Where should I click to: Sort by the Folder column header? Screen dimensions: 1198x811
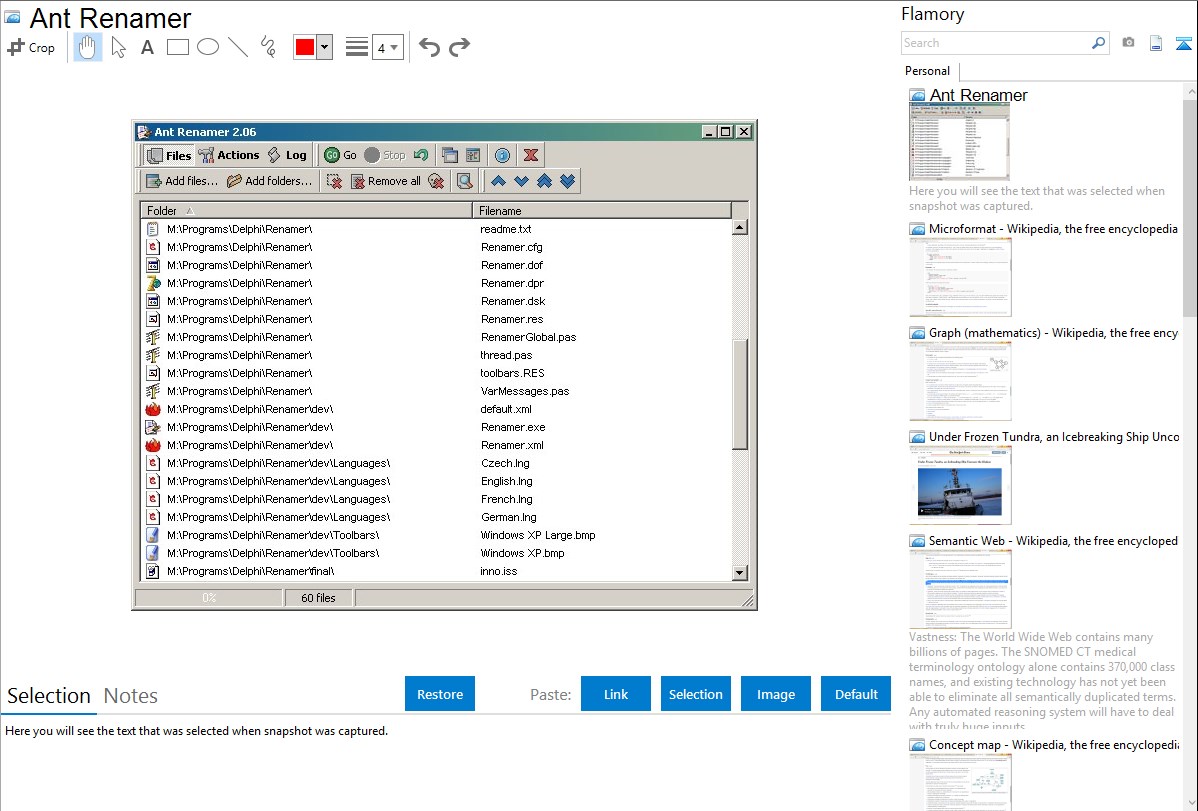306,211
